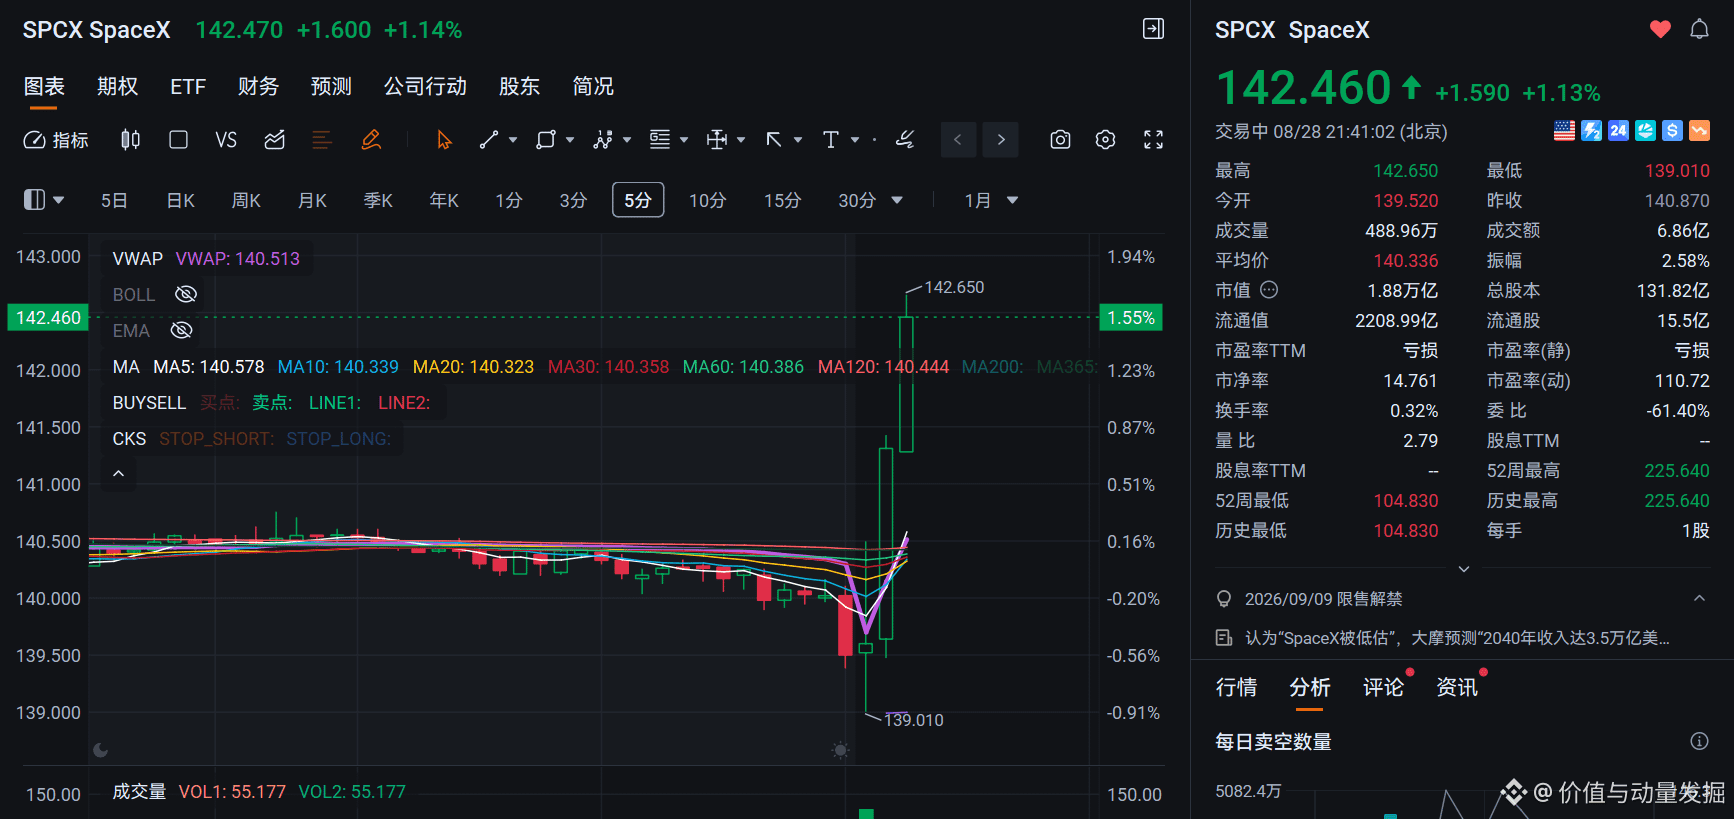Open the pattern tool dropdown arrow
Image resolution: width=1734 pixels, height=819 pixels.
[x=627, y=140]
